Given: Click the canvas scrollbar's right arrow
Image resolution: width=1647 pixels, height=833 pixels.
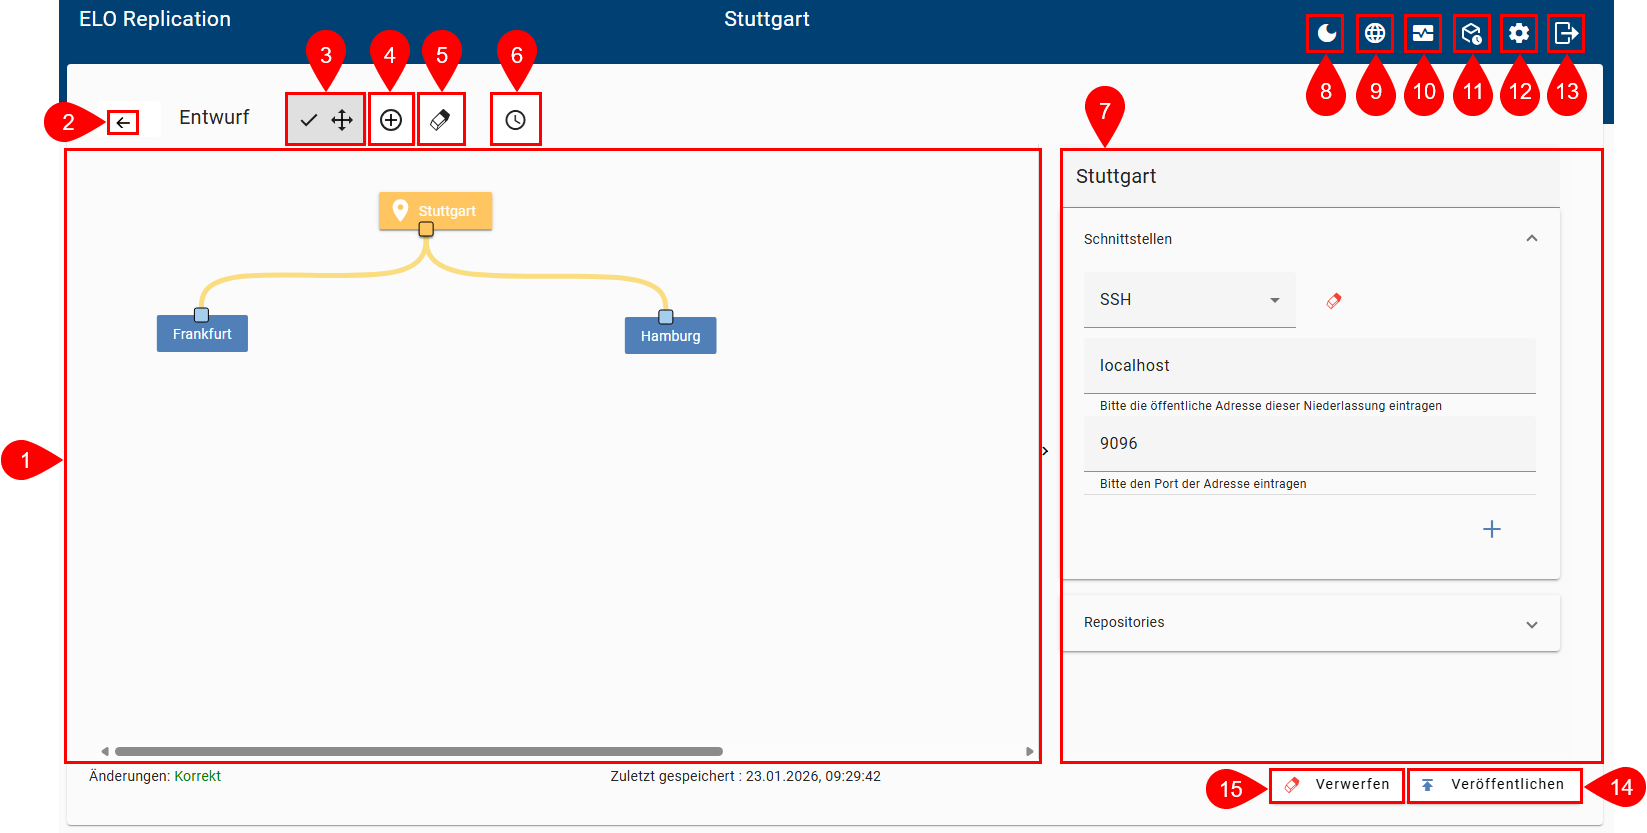Looking at the screenshot, I should tap(1030, 751).
